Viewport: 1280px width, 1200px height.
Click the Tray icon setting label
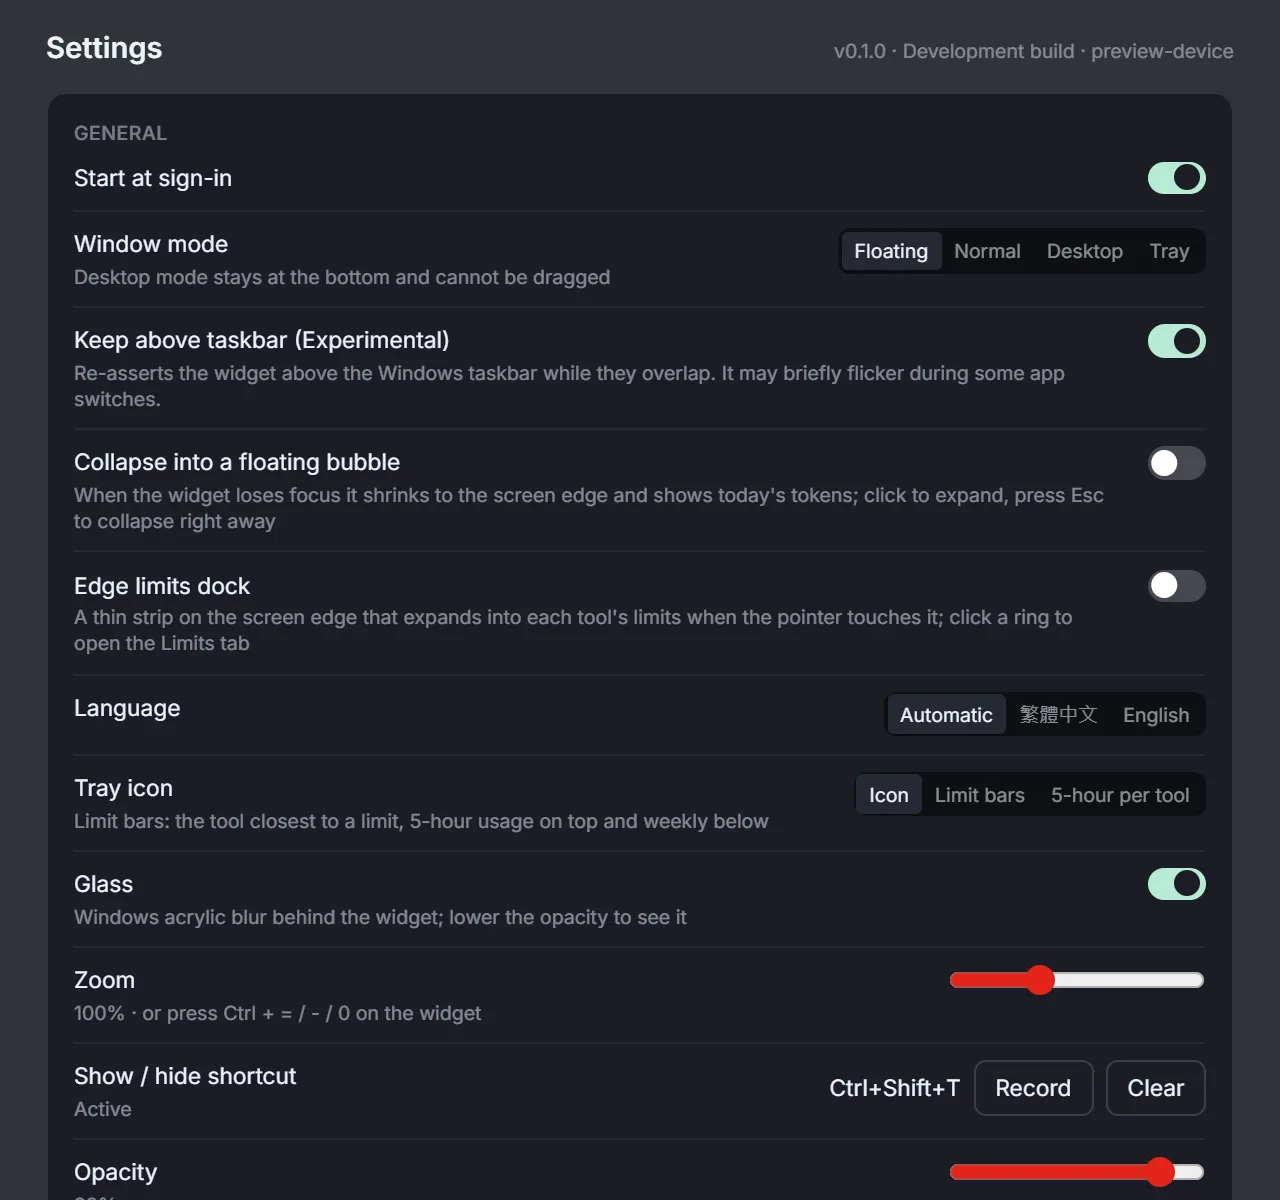coord(123,788)
